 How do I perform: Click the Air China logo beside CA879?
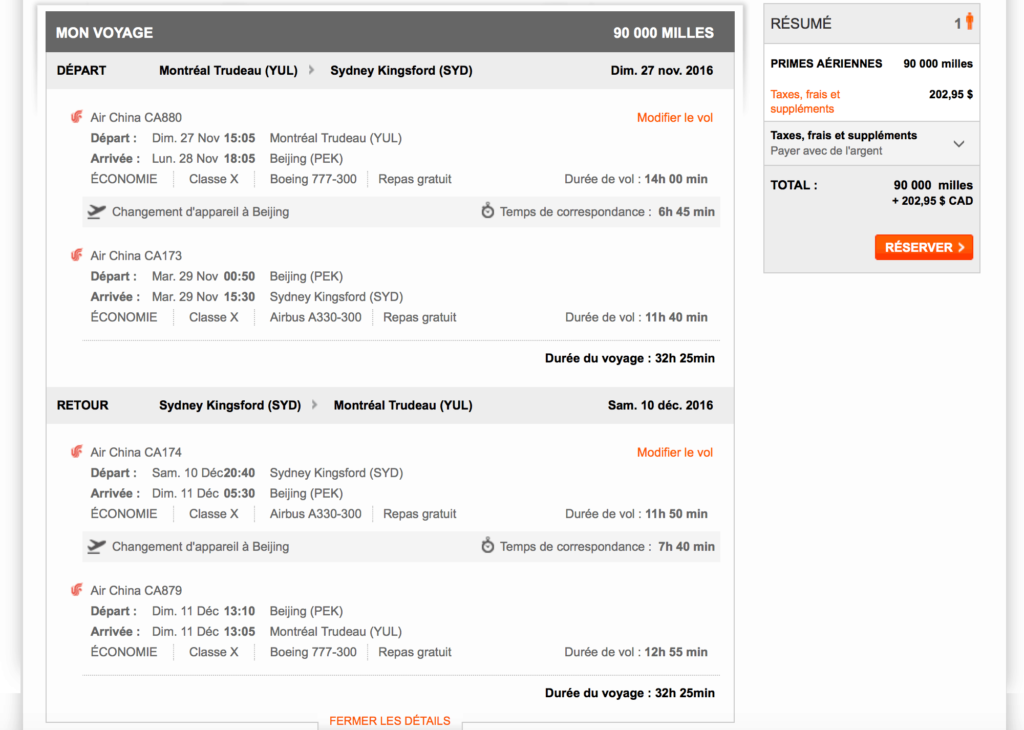pos(77,590)
